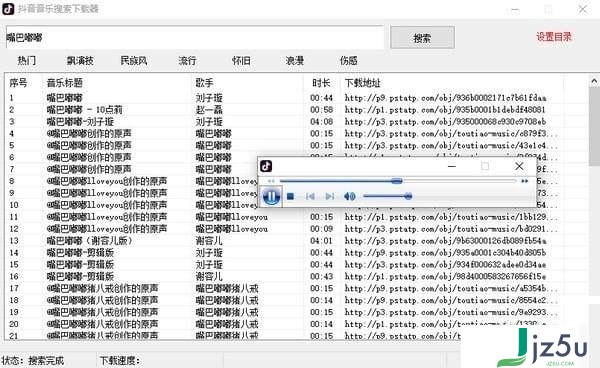Click the TikTok app icon in title bar

(x=8, y=9)
